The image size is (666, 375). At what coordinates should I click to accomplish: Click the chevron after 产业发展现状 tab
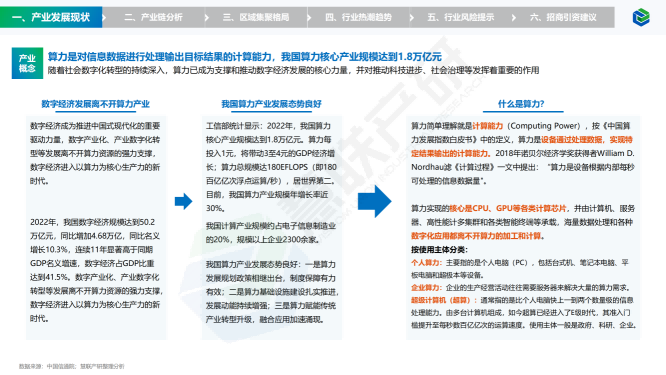pyautogui.click(x=104, y=18)
